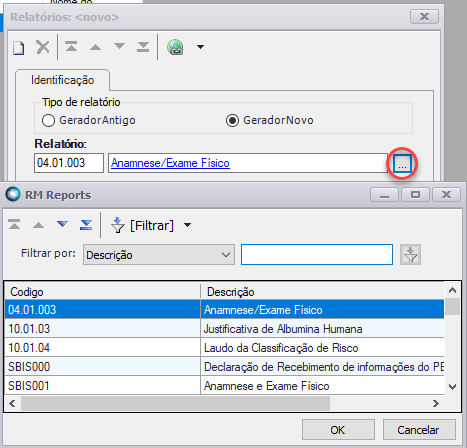Select Declaração de Recebimento de informações cell
This screenshot has width=467, height=448.
(x=322, y=367)
